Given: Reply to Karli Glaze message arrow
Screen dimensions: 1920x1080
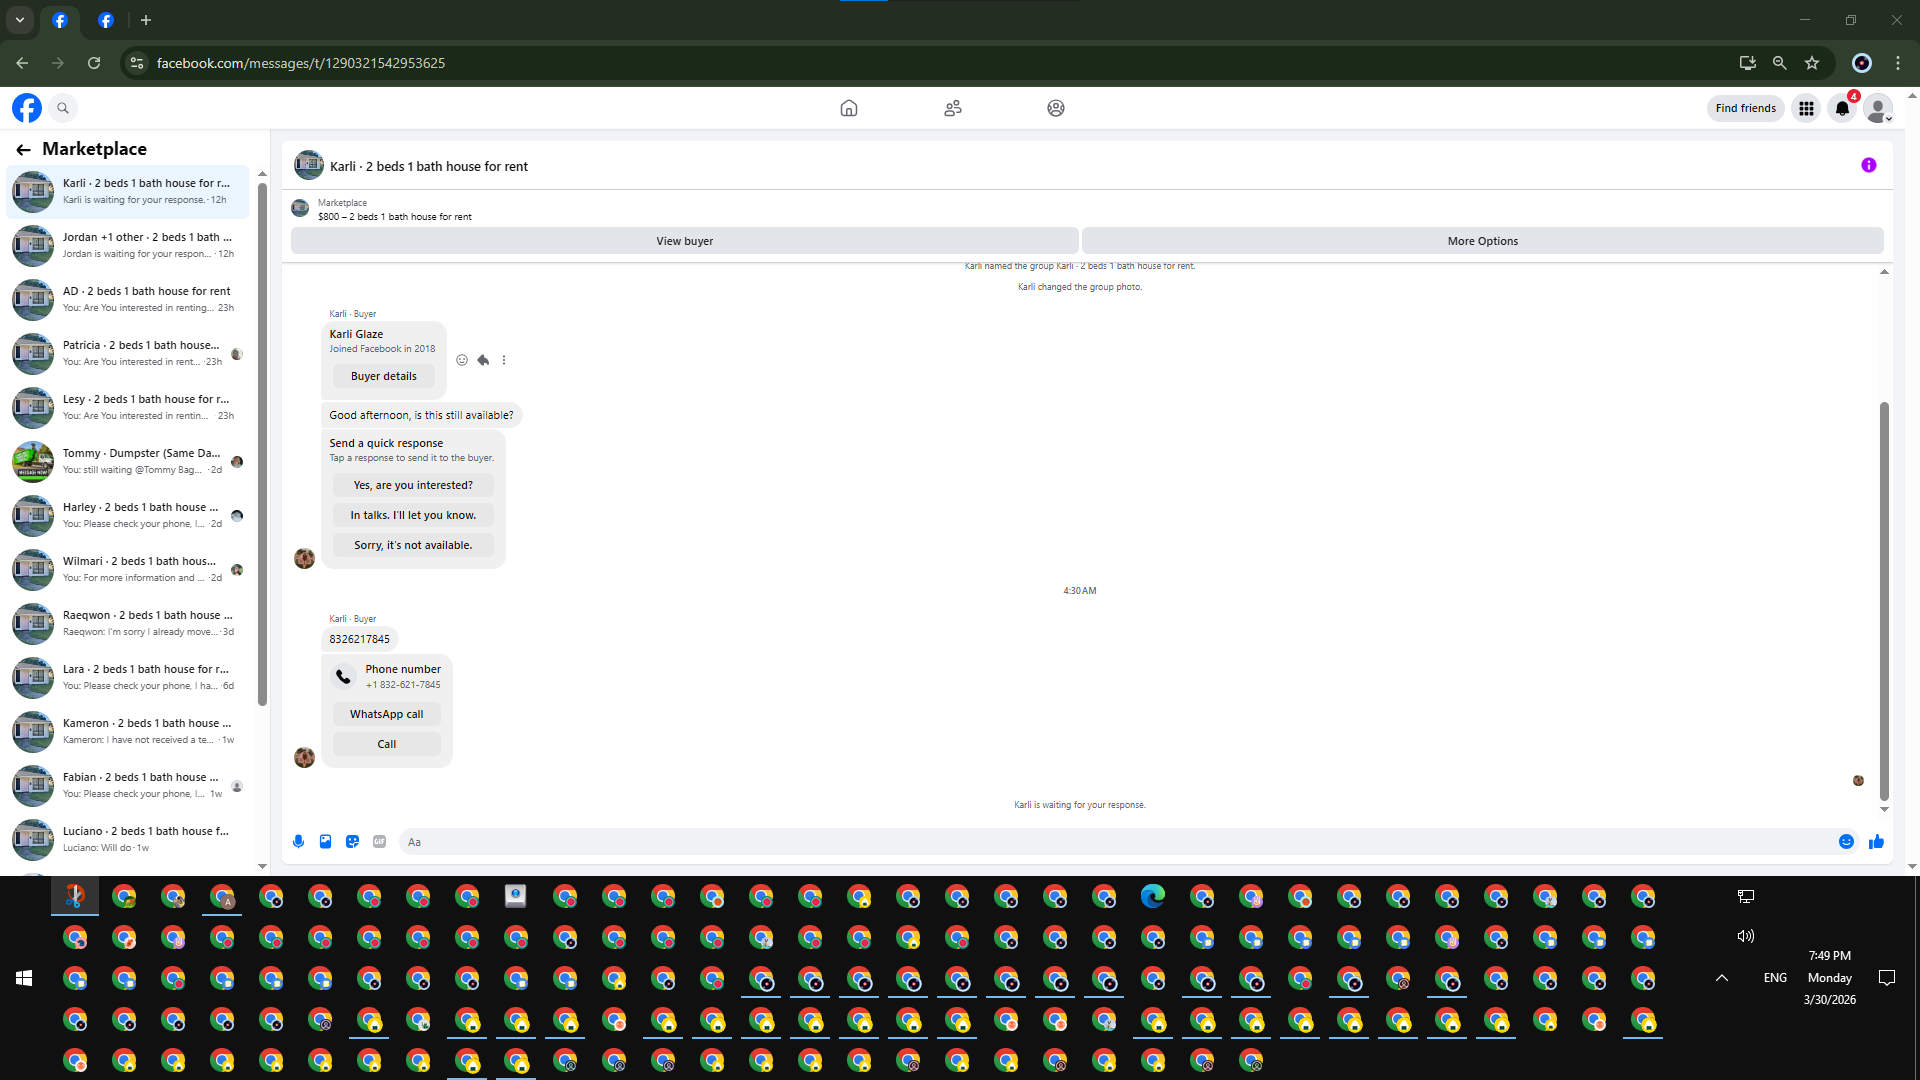Looking at the screenshot, I should click(483, 360).
